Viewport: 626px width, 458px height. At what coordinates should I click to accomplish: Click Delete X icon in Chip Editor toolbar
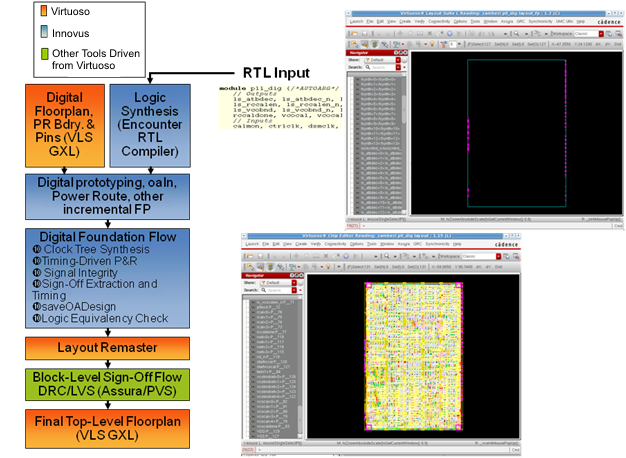pyautogui.click(x=326, y=256)
